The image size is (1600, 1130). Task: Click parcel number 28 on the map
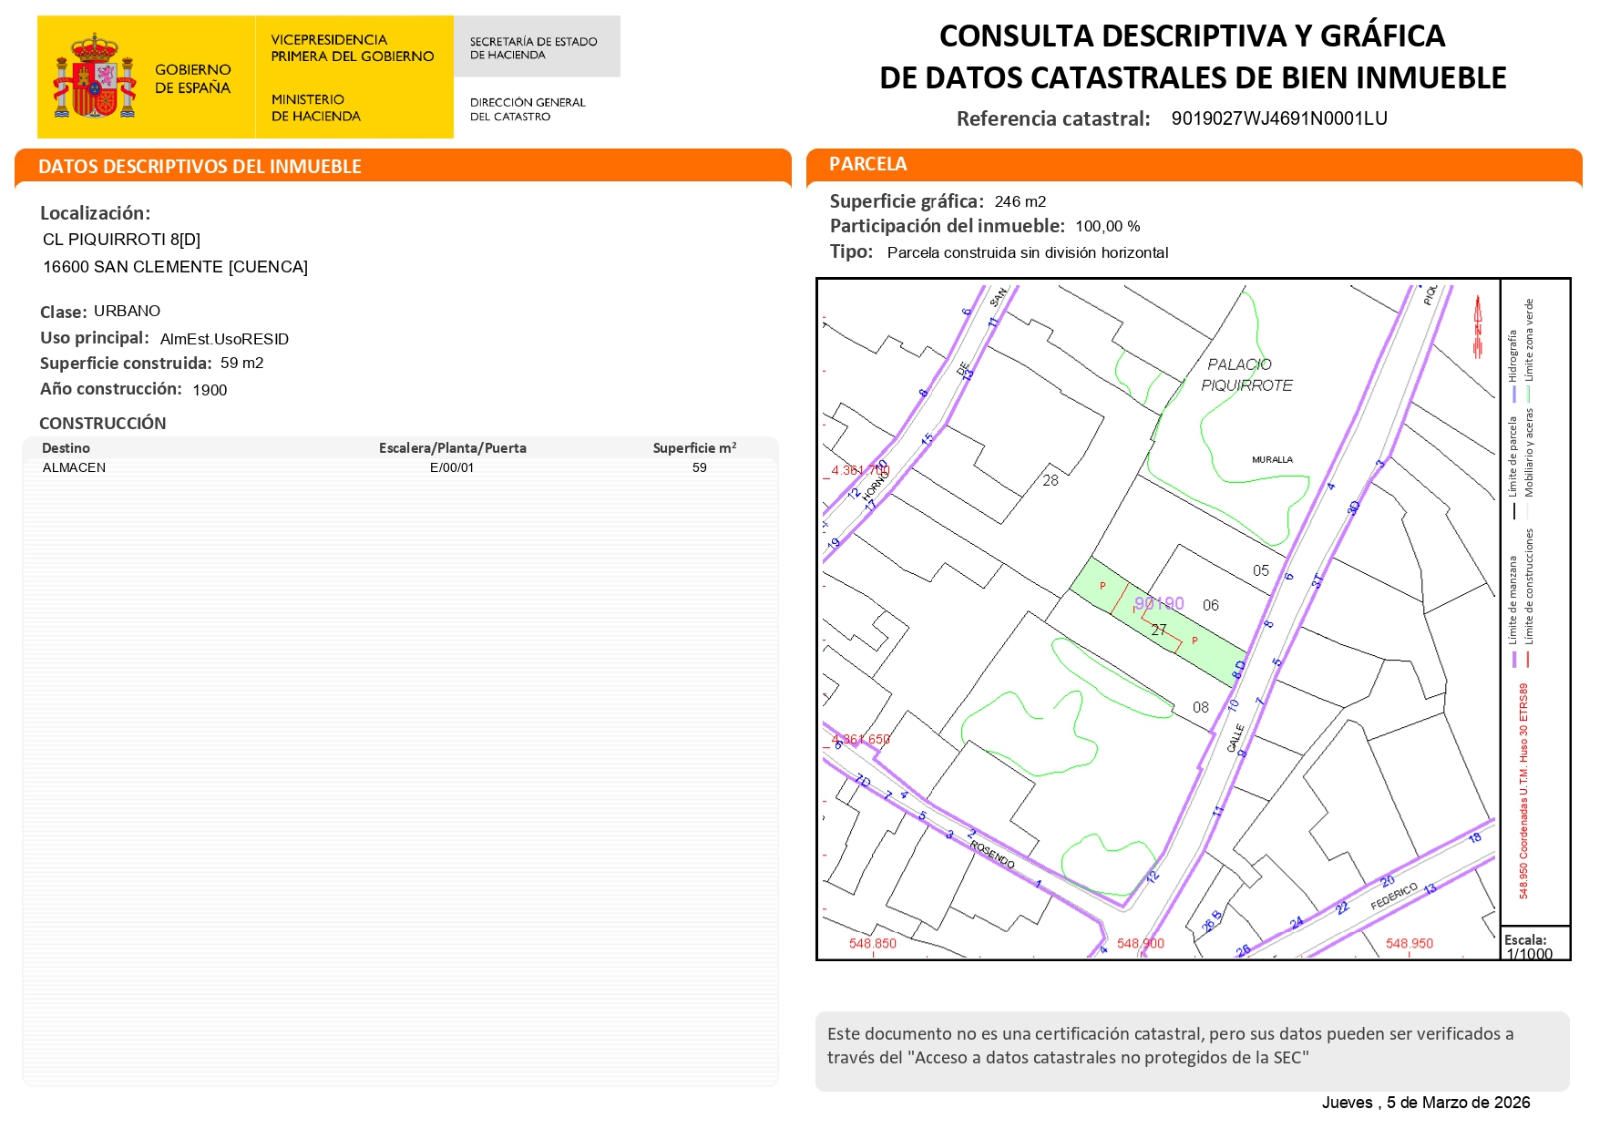1050,480
